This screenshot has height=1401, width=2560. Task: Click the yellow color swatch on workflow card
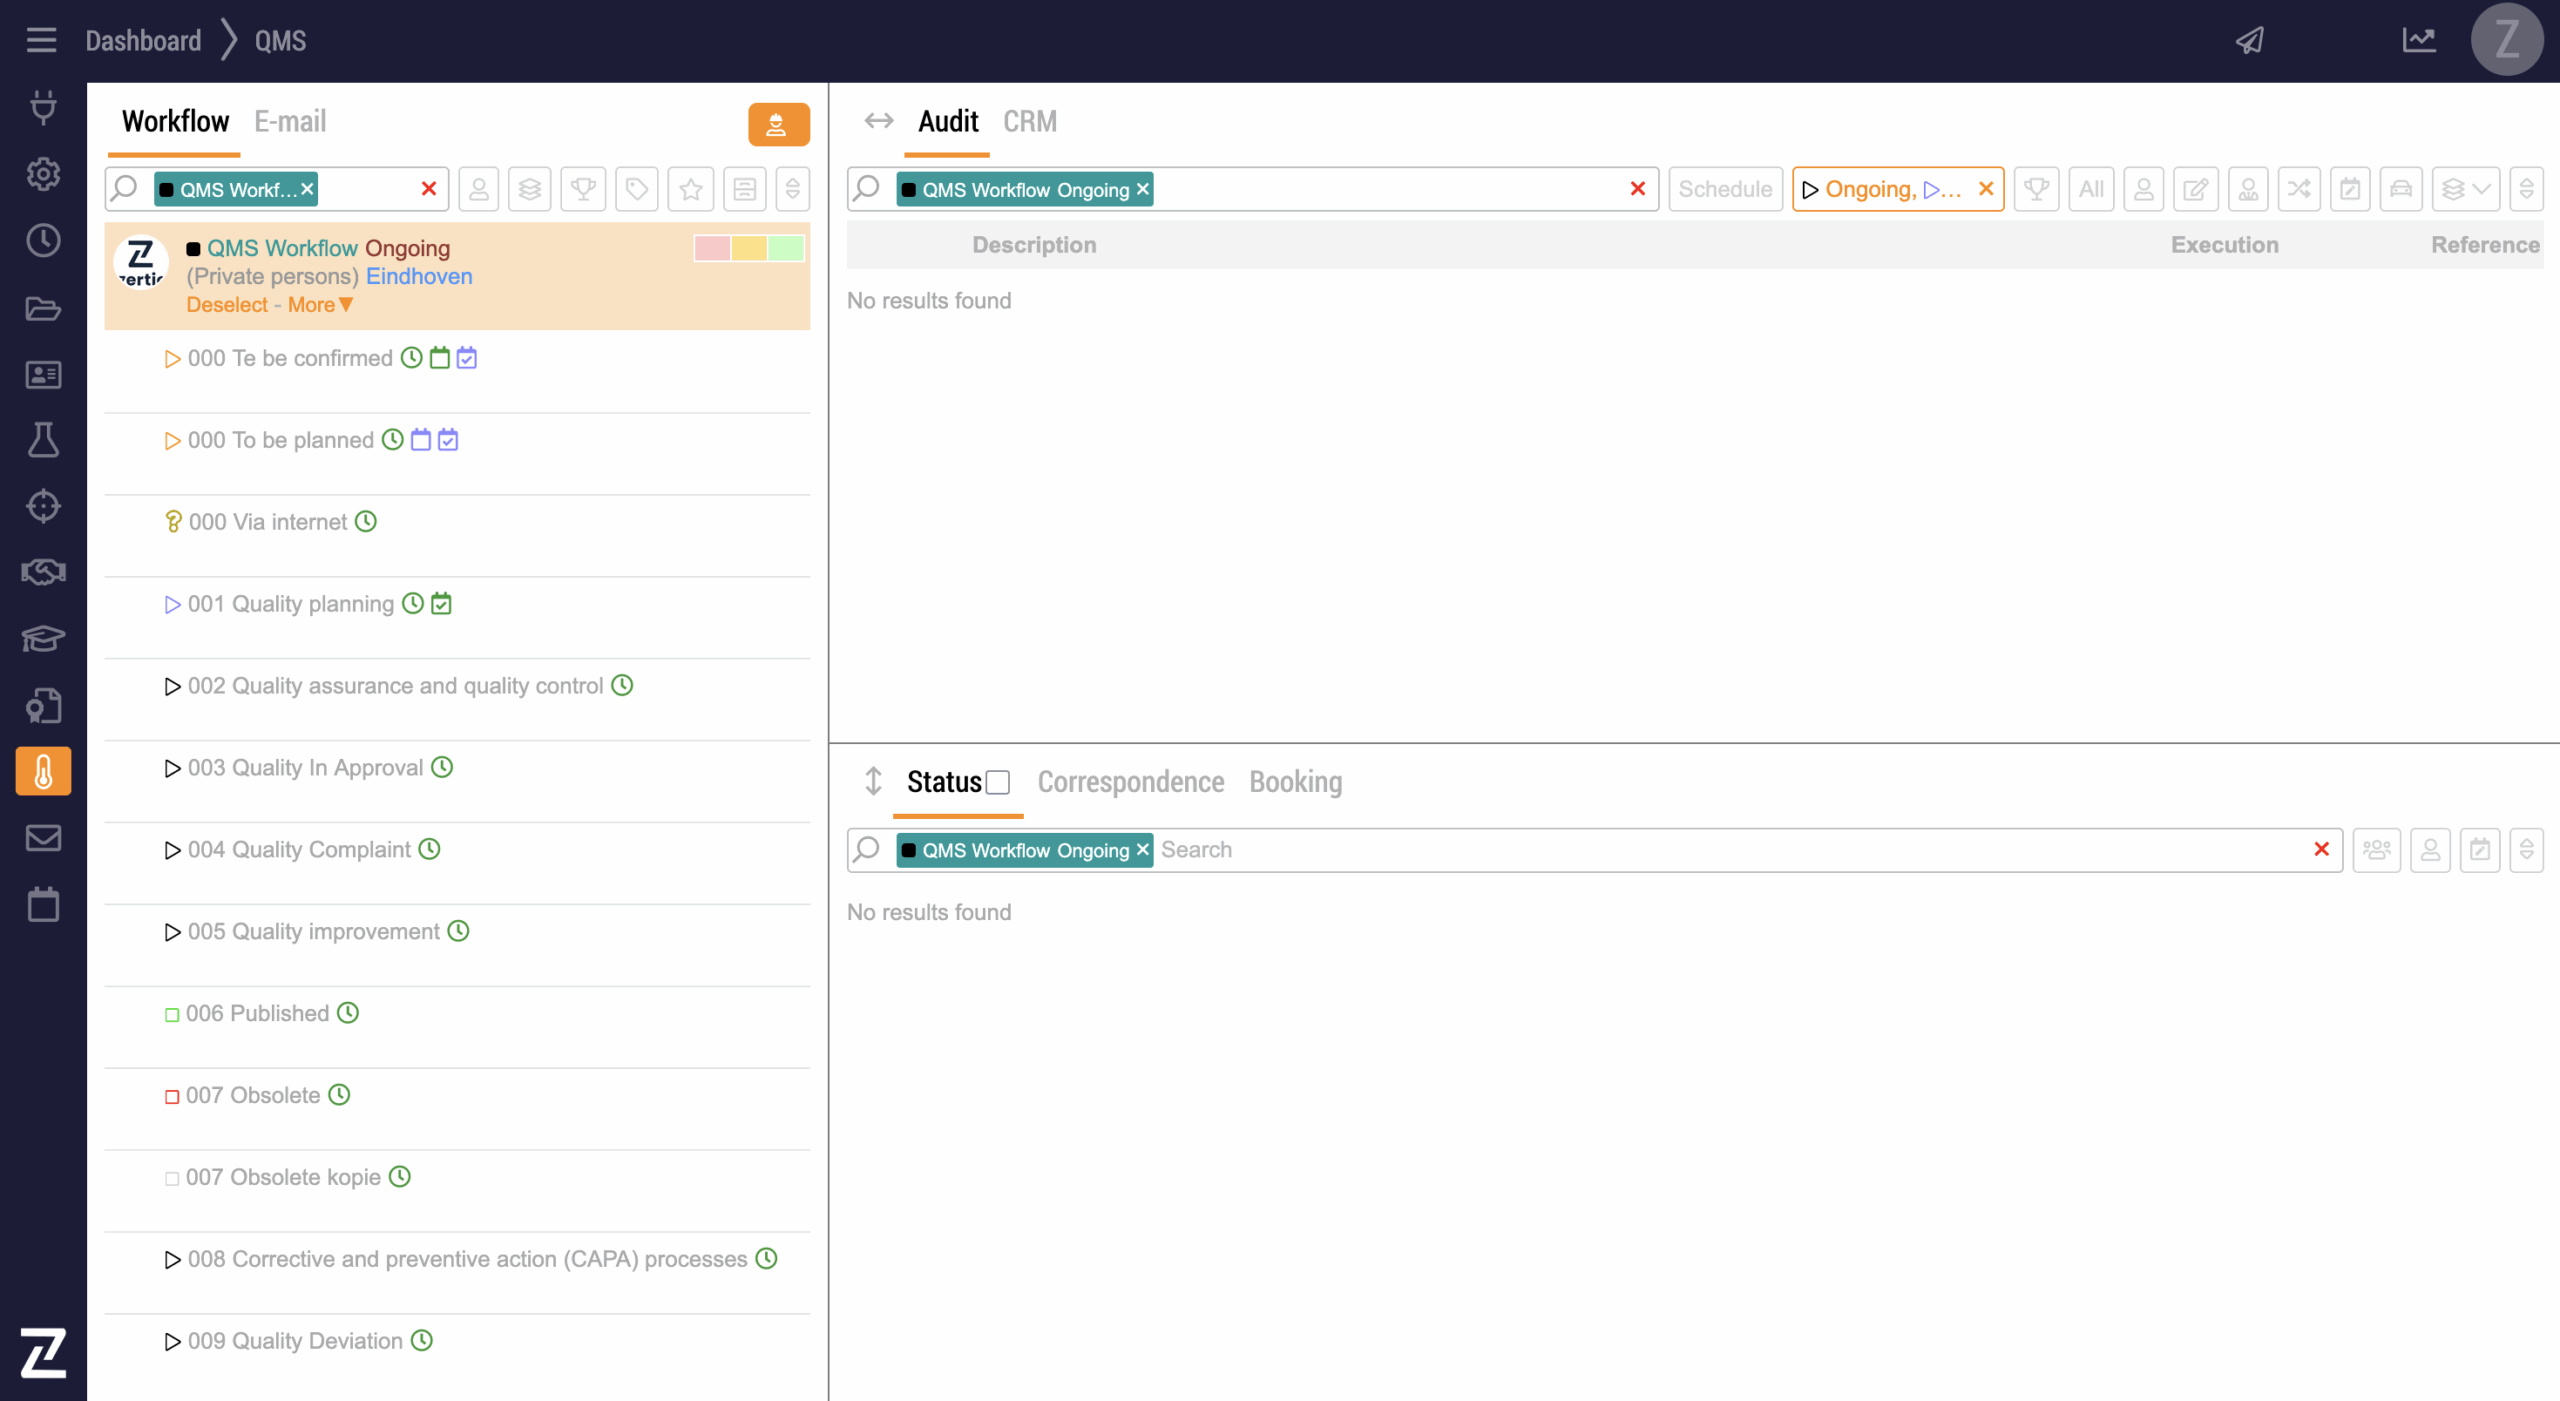coord(749,248)
